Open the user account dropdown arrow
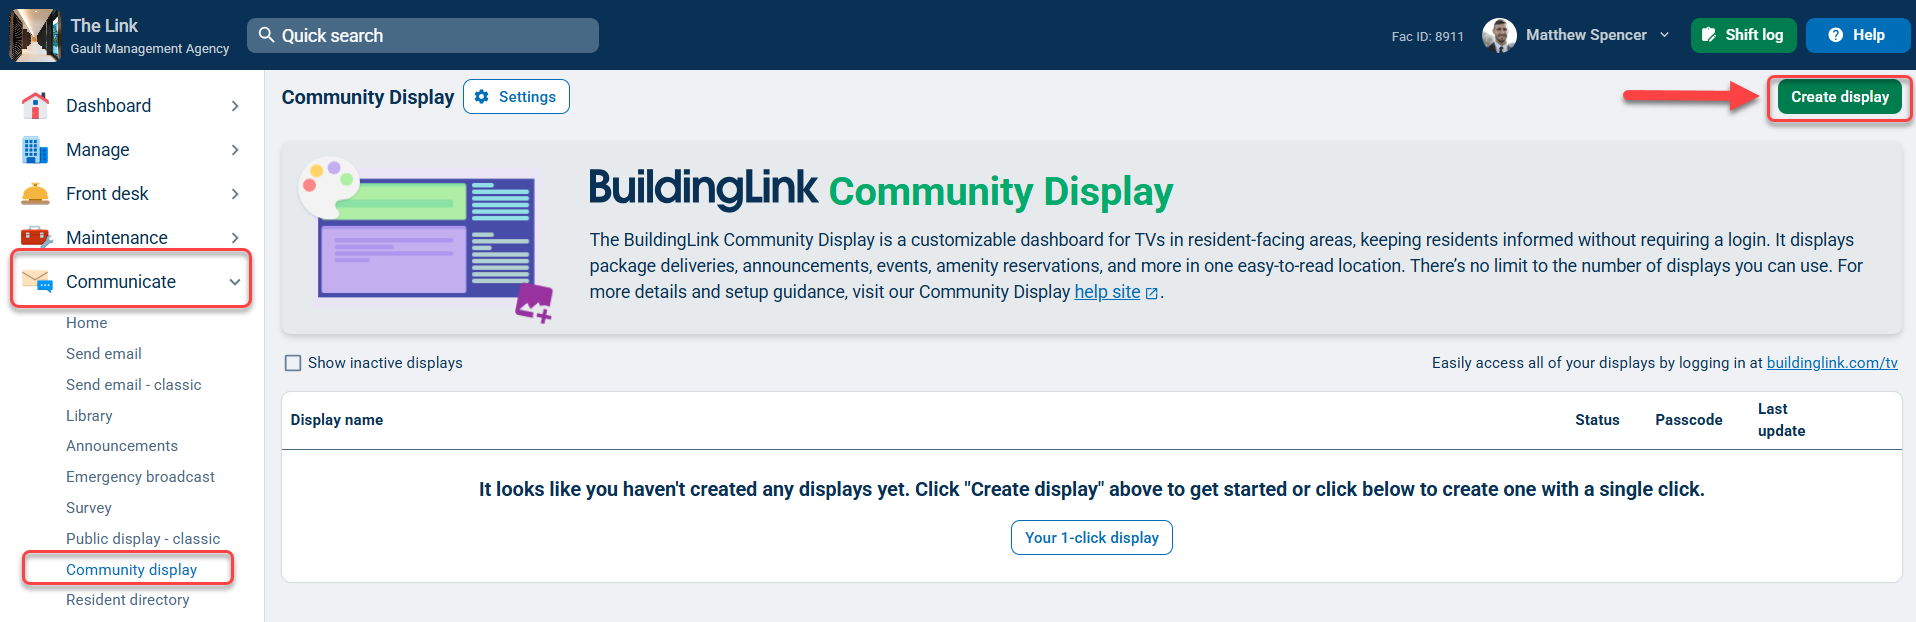 [1664, 35]
